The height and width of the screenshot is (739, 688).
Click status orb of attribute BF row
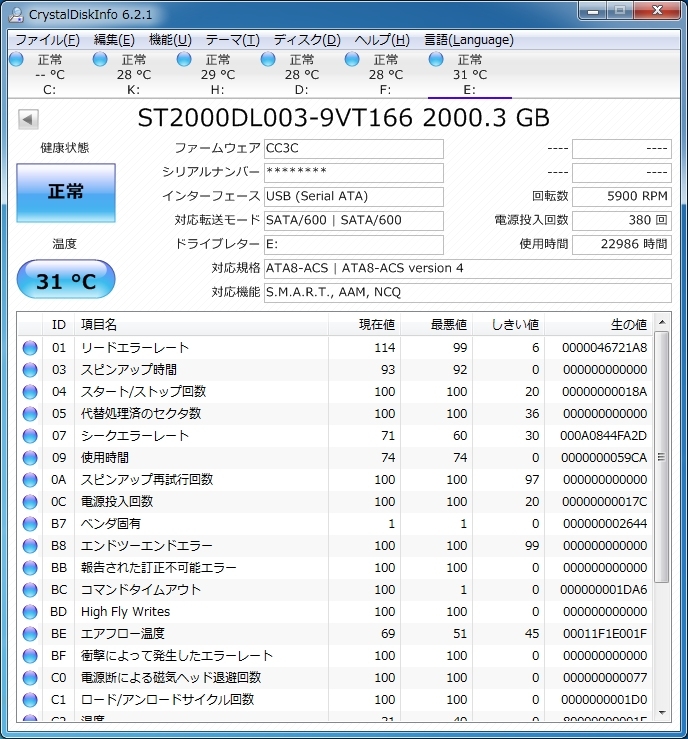tap(30, 656)
